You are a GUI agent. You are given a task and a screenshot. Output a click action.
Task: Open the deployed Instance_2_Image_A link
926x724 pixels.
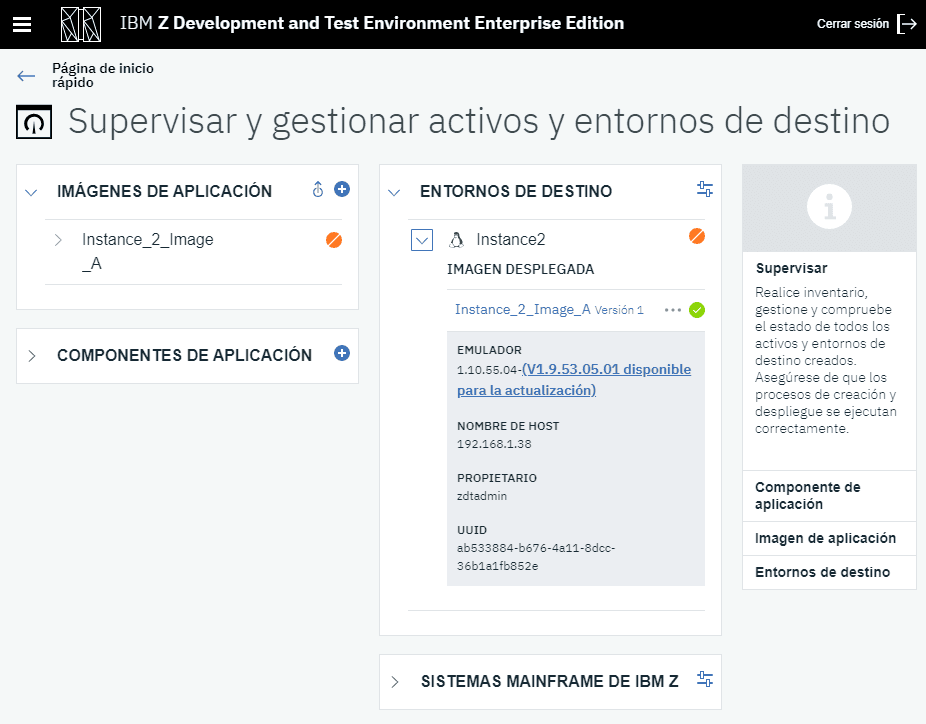(522, 310)
